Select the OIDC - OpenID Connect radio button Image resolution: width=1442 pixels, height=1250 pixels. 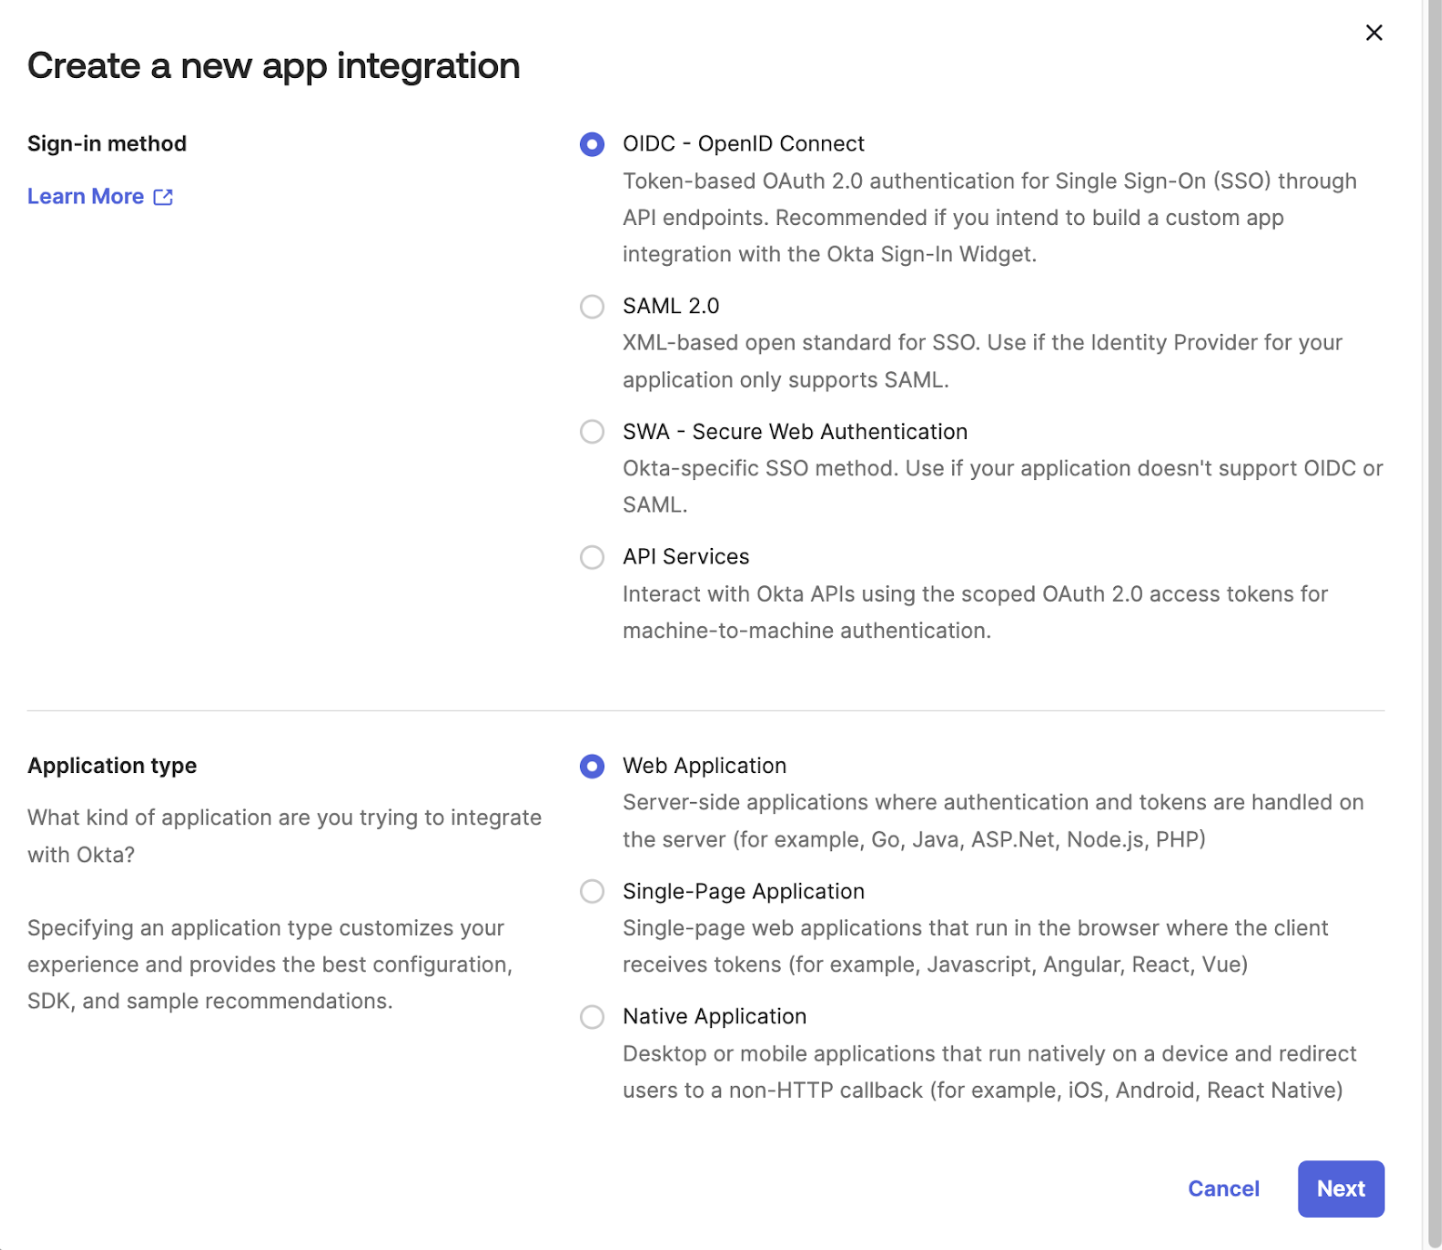(x=592, y=144)
